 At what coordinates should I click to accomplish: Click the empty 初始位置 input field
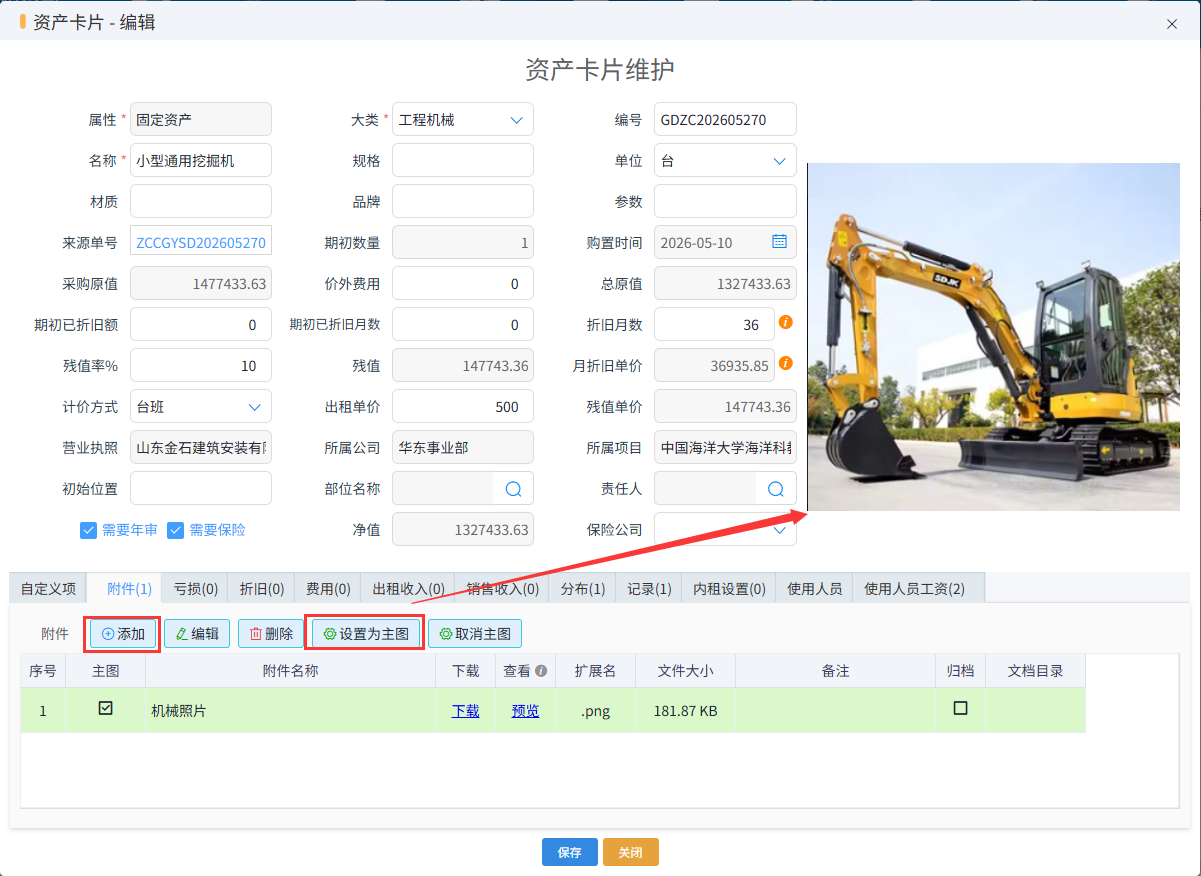tap(201, 488)
